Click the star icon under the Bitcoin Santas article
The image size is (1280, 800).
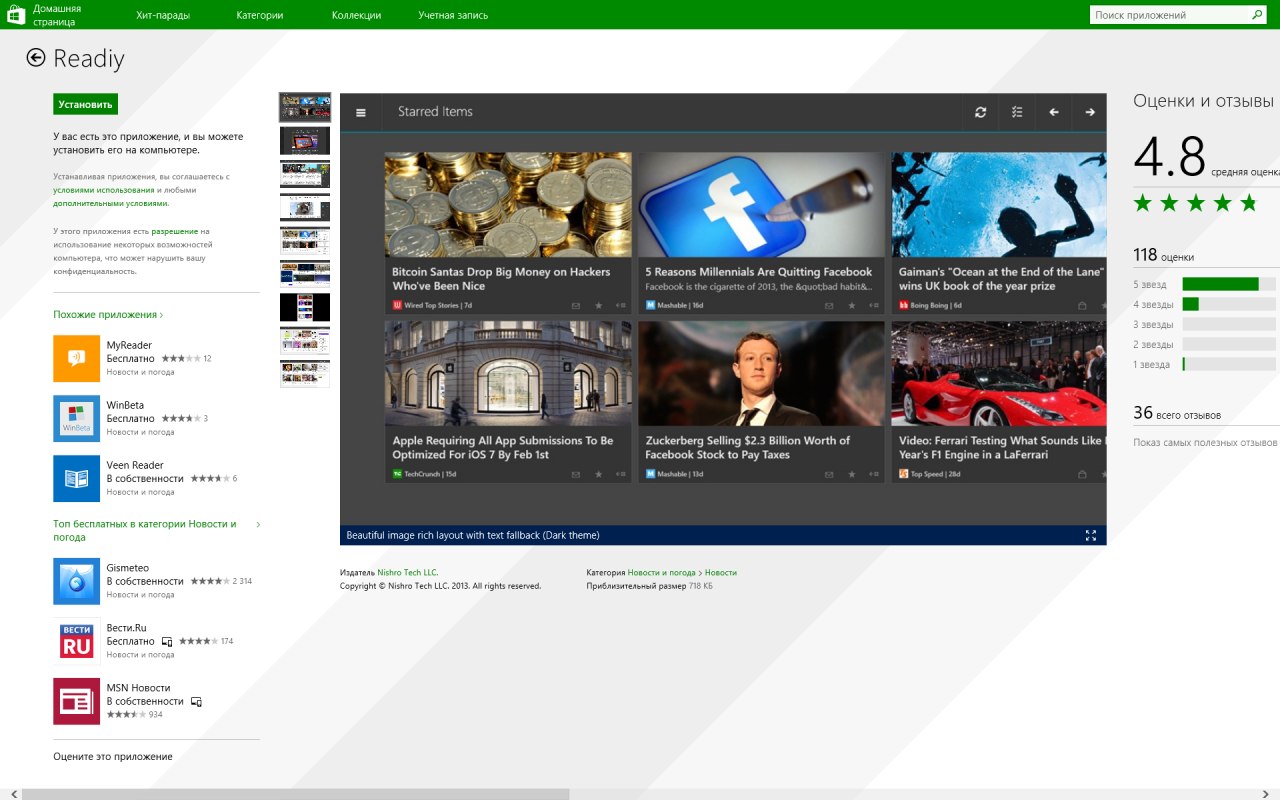tap(598, 305)
